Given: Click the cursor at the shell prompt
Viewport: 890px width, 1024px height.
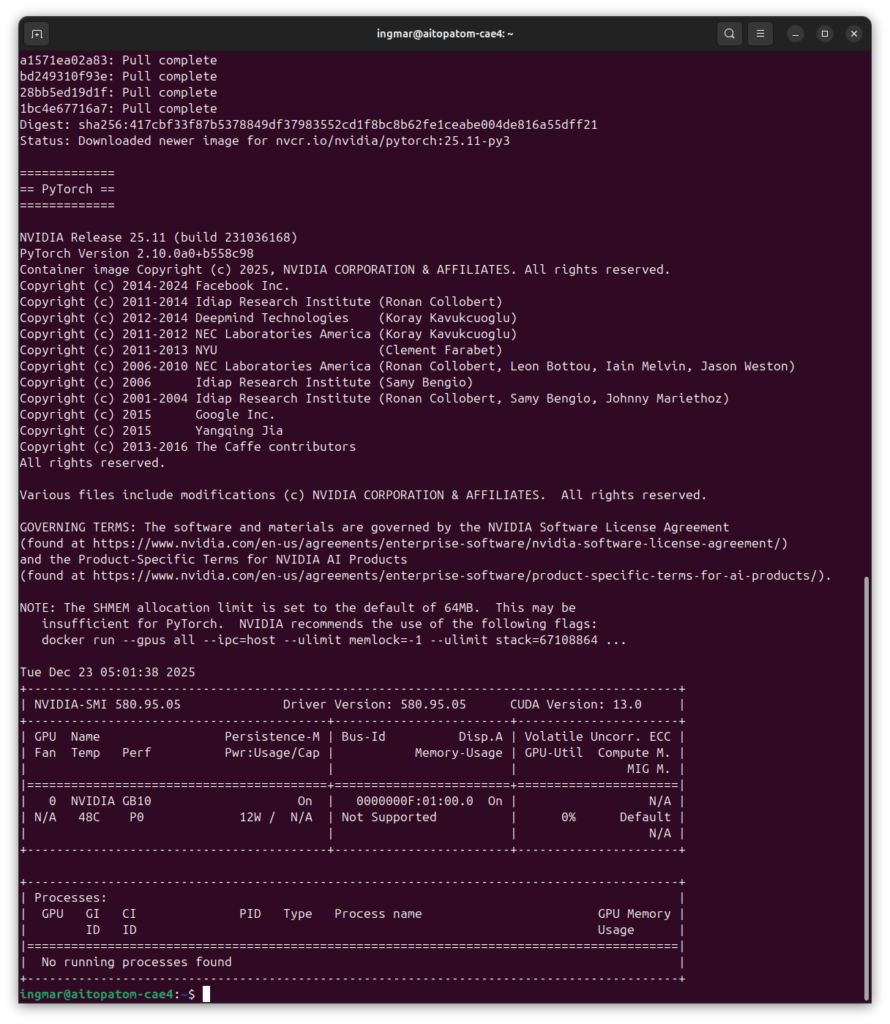Looking at the screenshot, I should pos(206,994).
